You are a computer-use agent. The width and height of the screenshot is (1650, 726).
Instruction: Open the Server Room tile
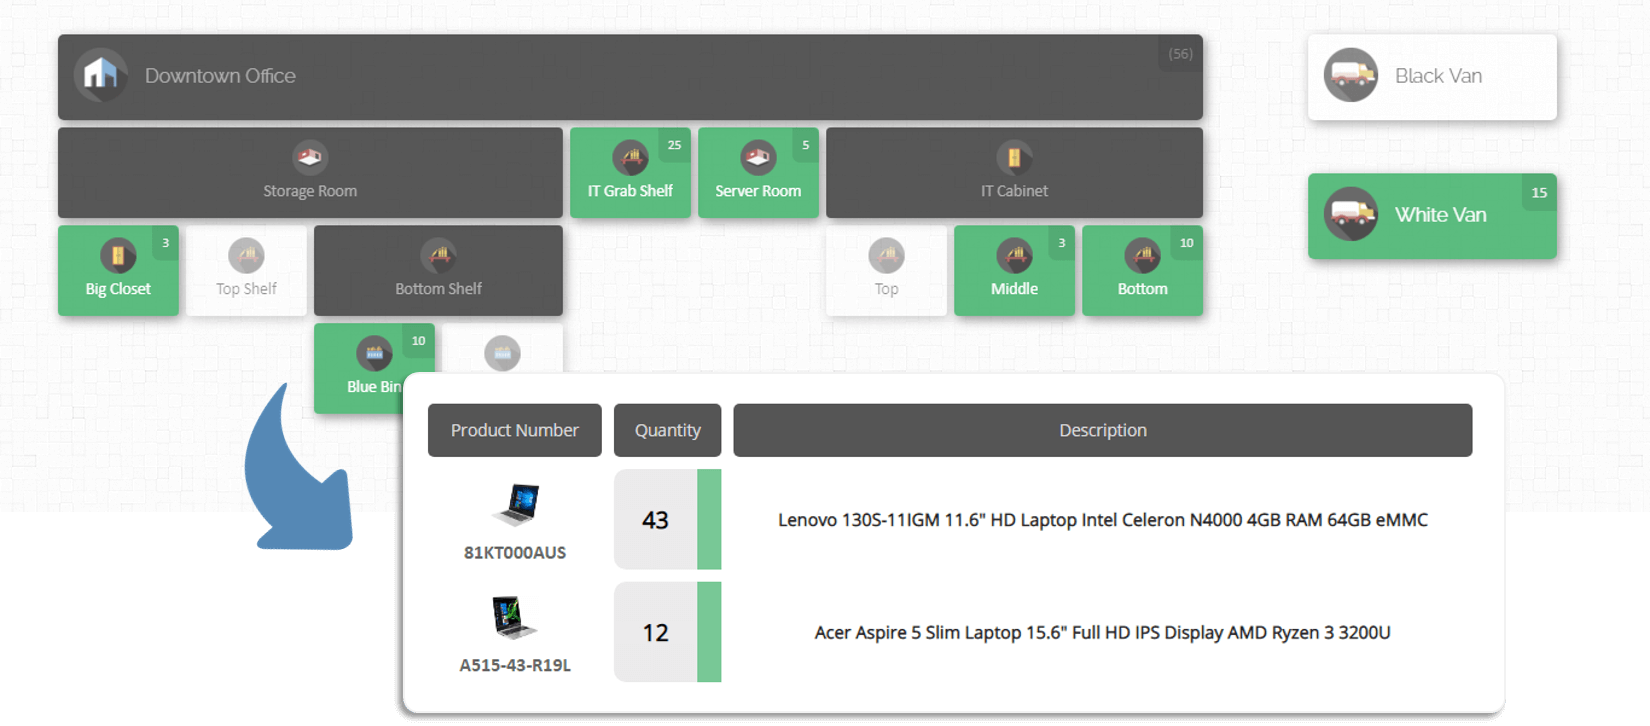[x=758, y=172]
